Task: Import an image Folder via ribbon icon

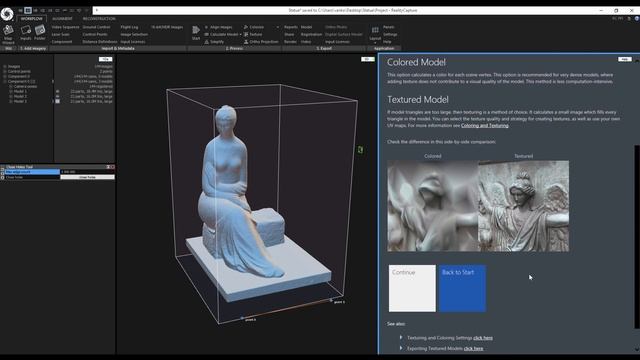Action: point(40,33)
